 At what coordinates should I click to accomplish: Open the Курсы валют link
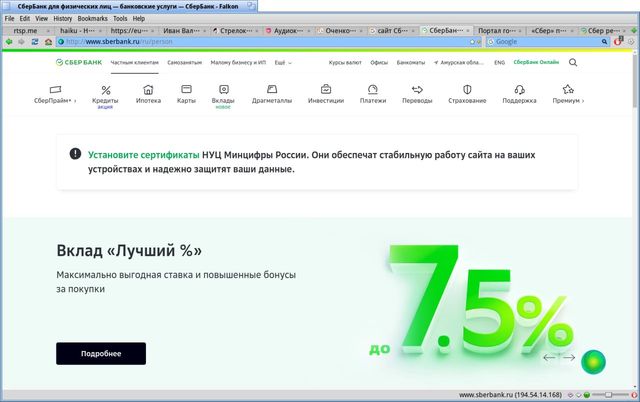[345, 62]
